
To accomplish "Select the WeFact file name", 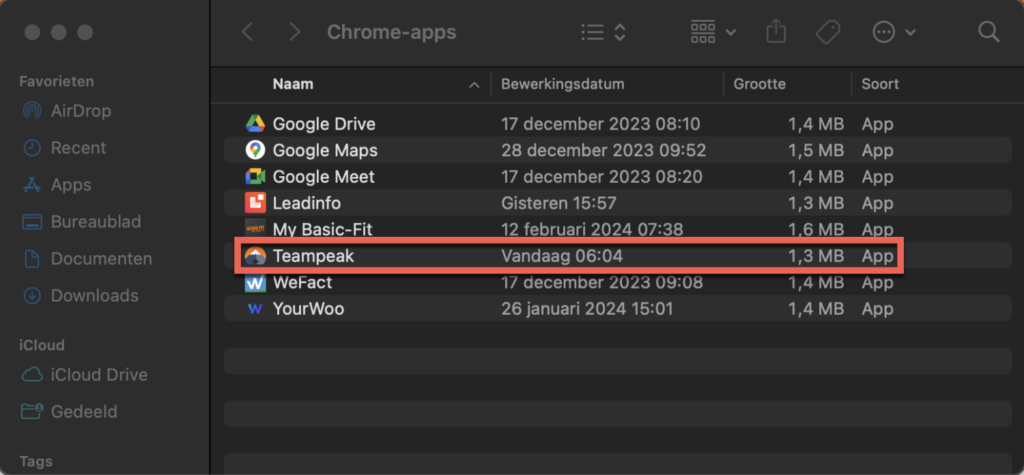I will click(x=302, y=283).
